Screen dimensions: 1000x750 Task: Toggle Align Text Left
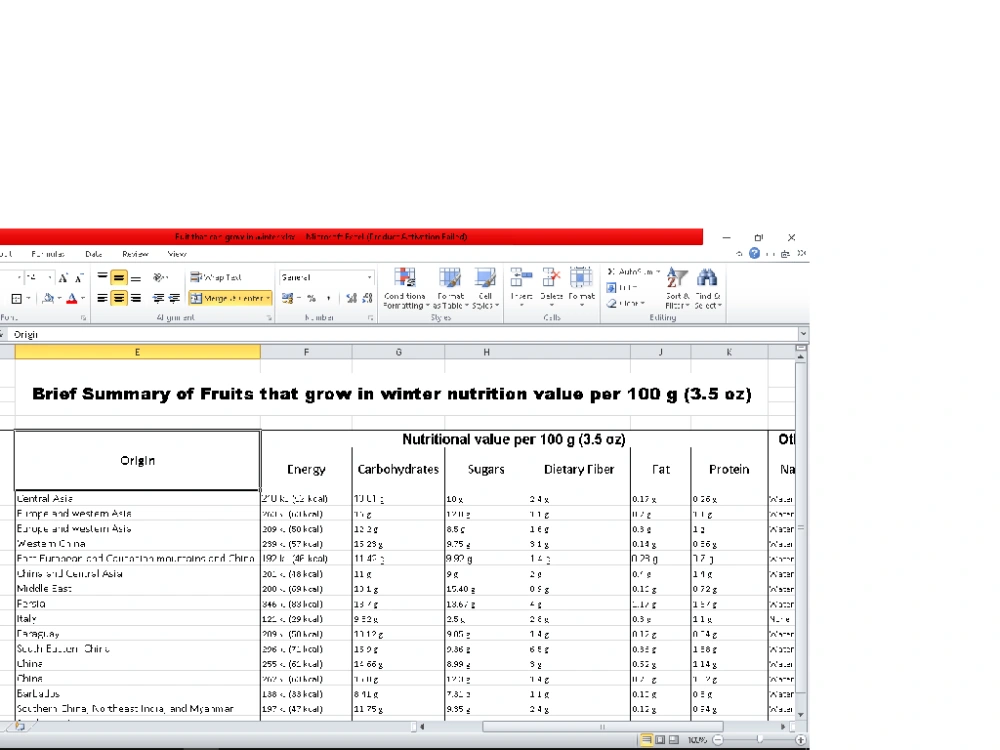(x=102, y=298)
